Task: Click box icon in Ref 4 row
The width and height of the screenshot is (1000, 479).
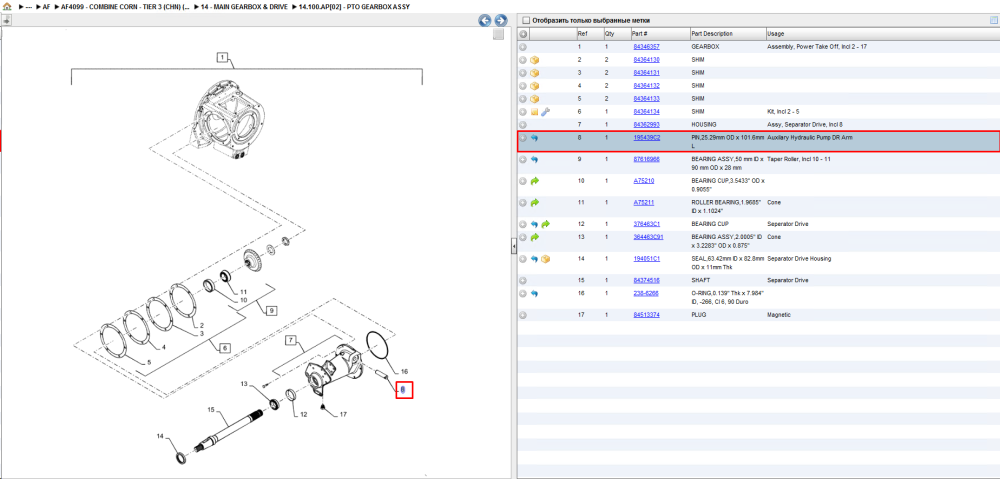Action: click(534, 85)
